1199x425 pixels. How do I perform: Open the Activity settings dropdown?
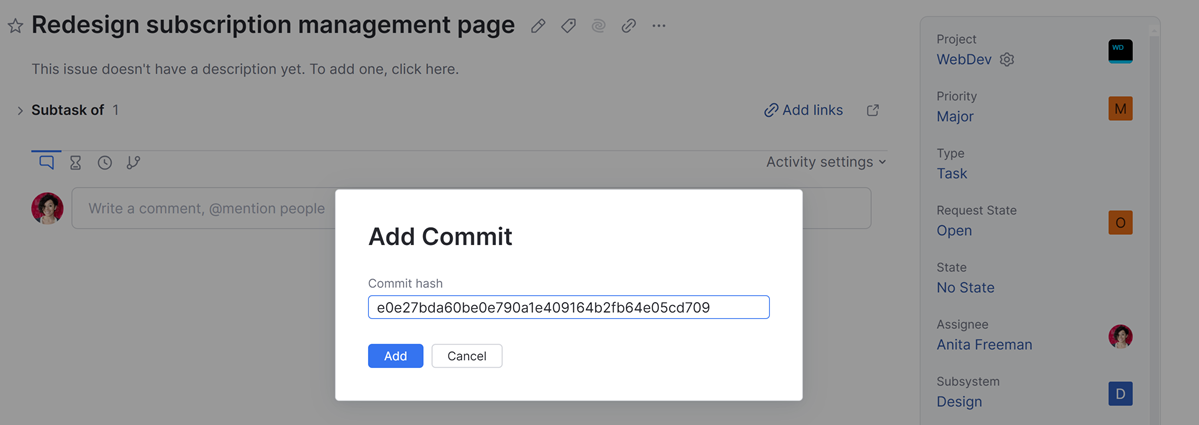click(826, 162)
